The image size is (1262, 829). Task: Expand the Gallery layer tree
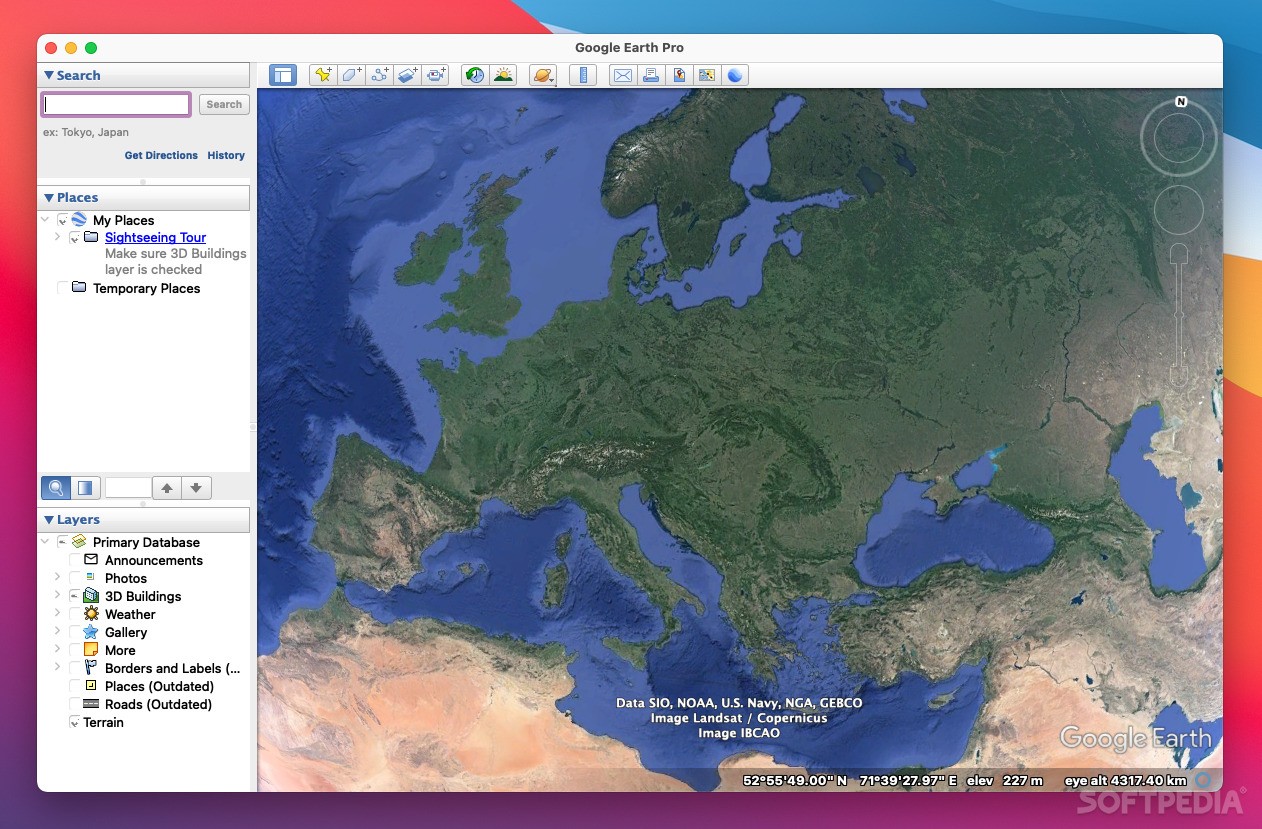point(57,632)
